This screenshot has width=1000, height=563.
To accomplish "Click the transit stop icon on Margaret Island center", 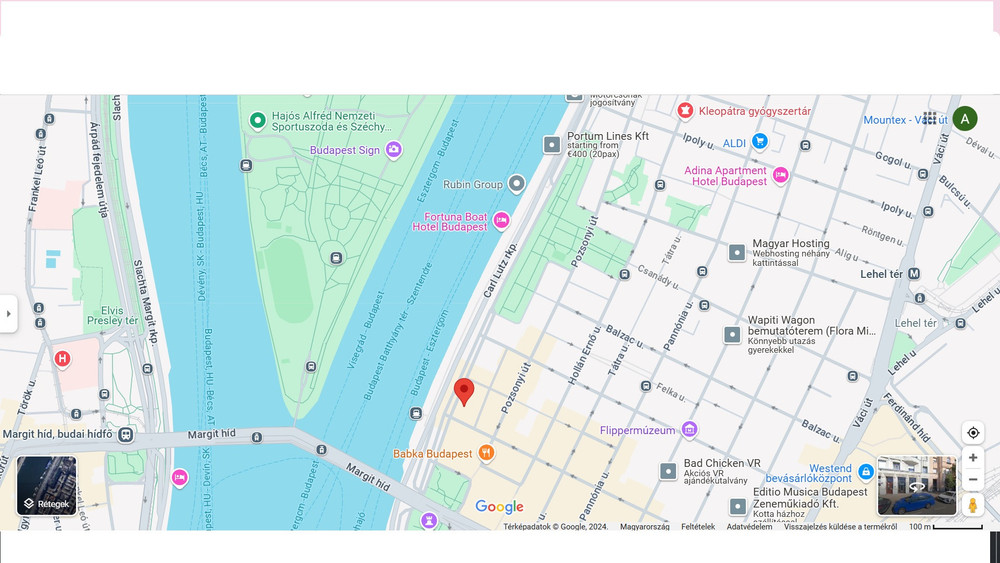I will (x=336, y=258).
